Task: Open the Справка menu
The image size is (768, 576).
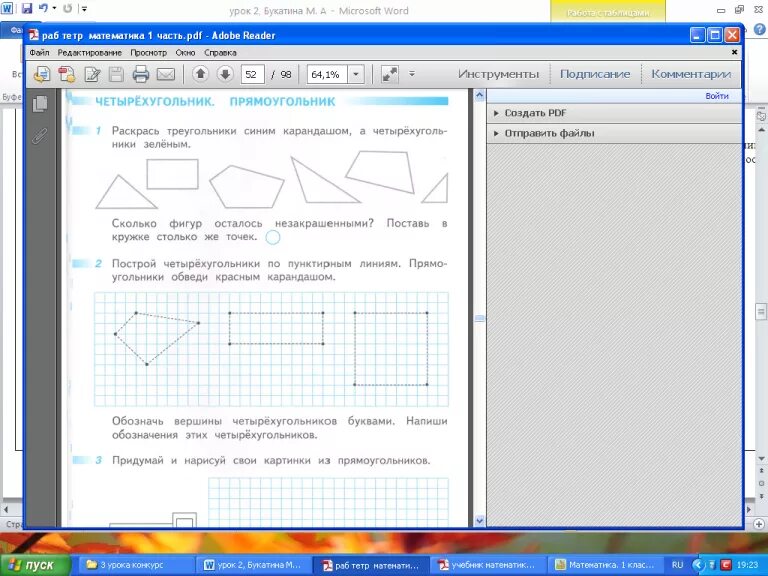Action: click(220, 52)
